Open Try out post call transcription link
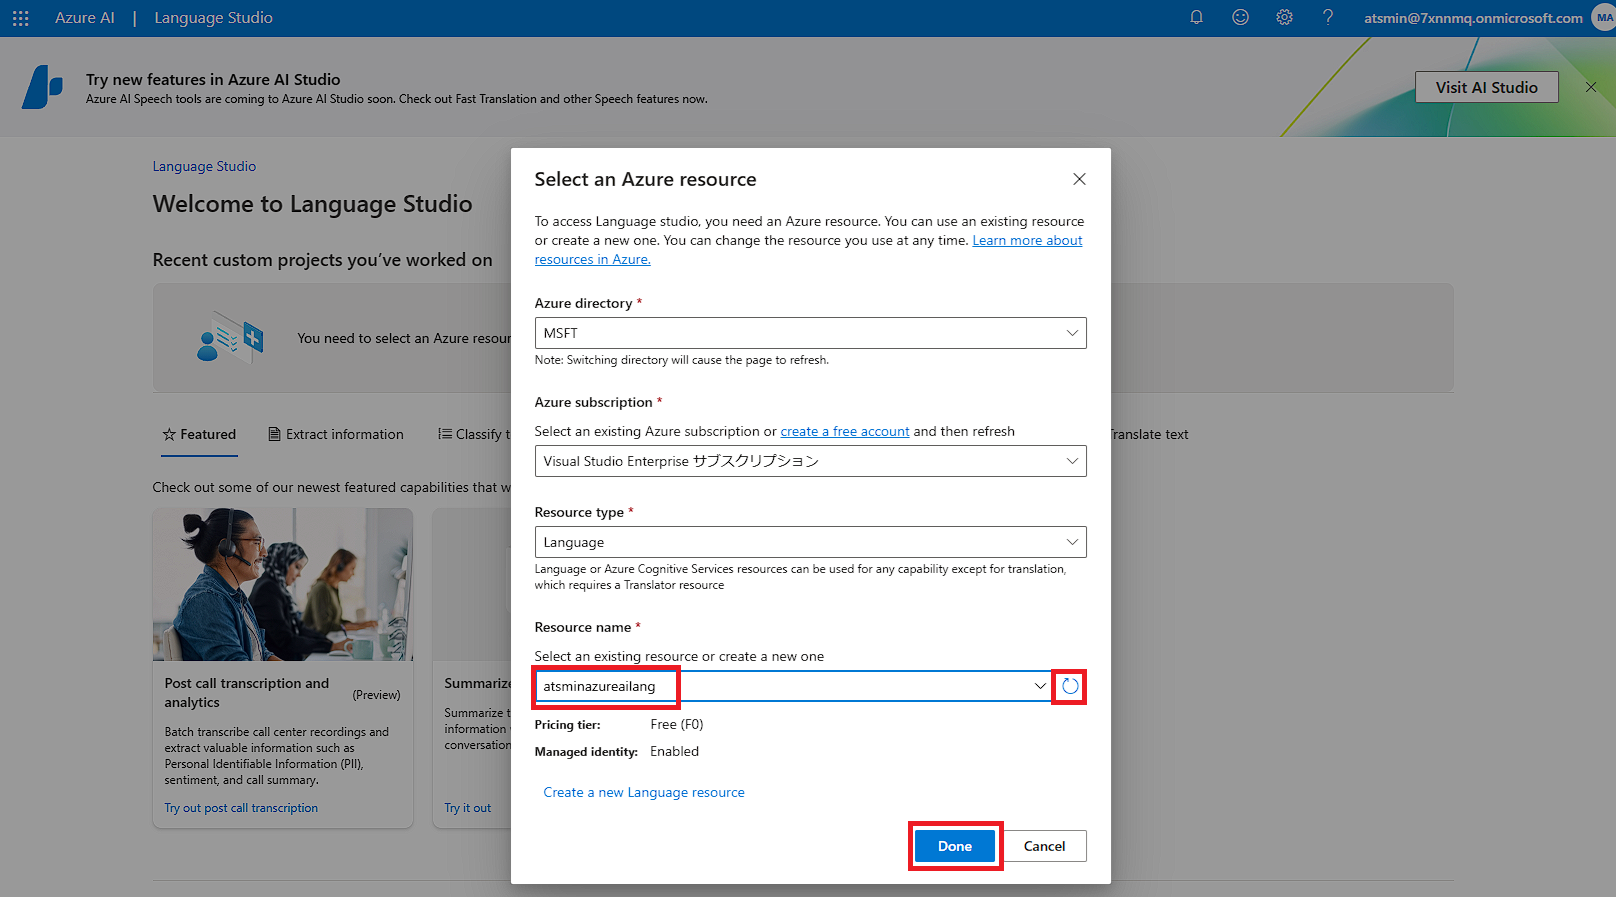1616x897 pixels. coord(241,808)
